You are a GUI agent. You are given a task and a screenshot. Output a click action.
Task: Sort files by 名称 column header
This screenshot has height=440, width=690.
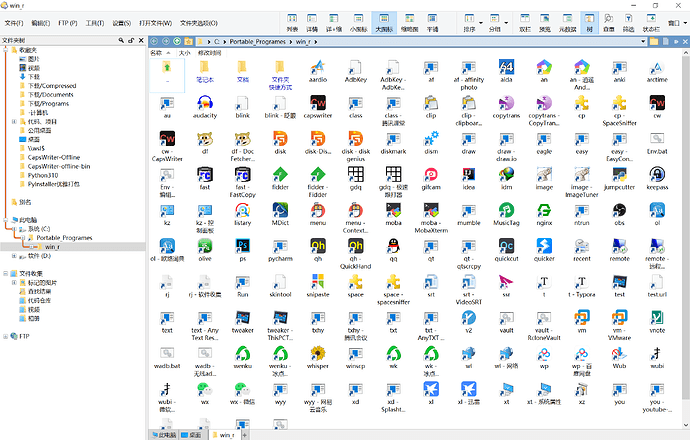tap(156, 52)
